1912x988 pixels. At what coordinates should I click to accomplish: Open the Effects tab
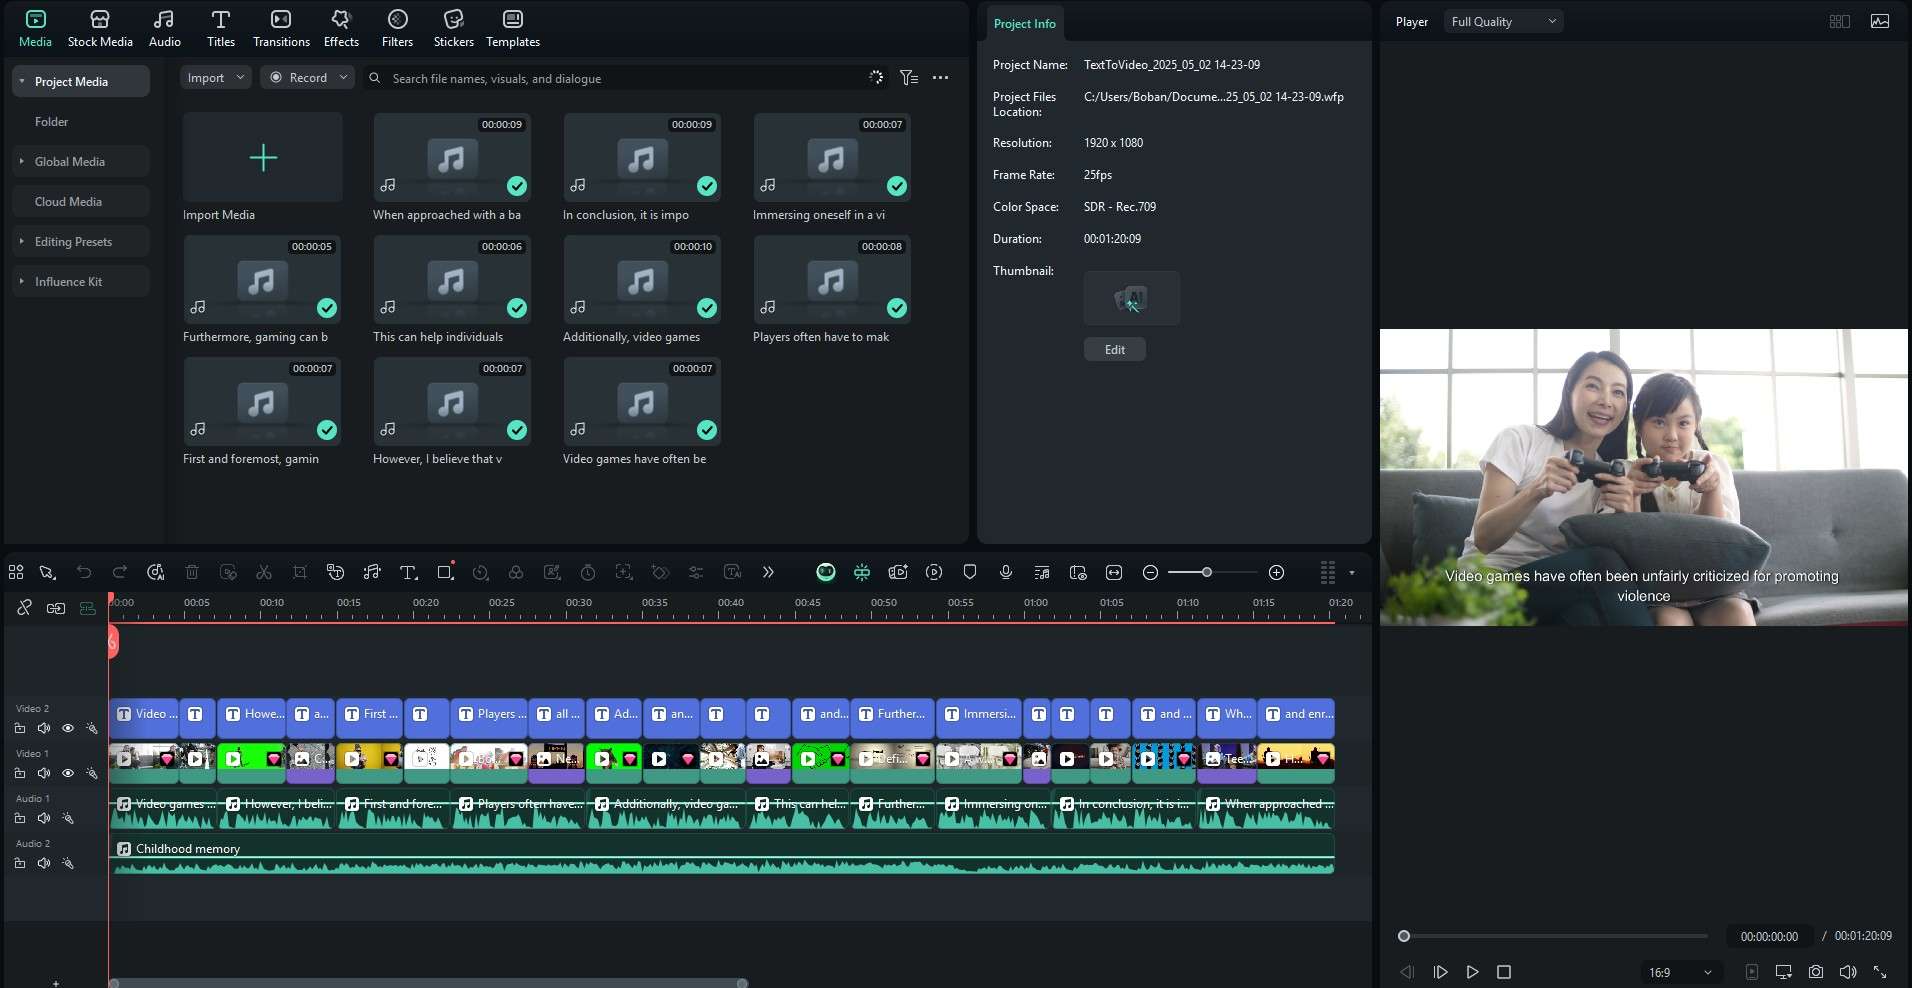click(x=341, y=28)
